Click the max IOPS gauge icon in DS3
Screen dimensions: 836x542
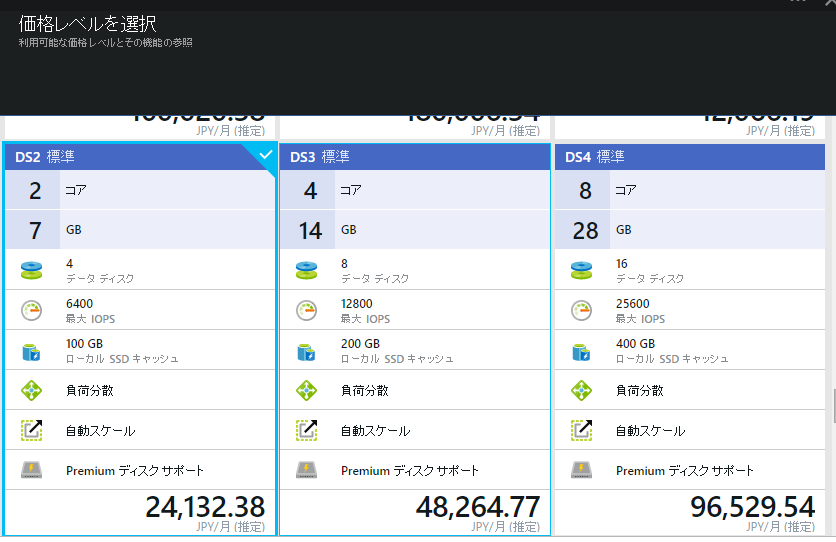(307, 310)
